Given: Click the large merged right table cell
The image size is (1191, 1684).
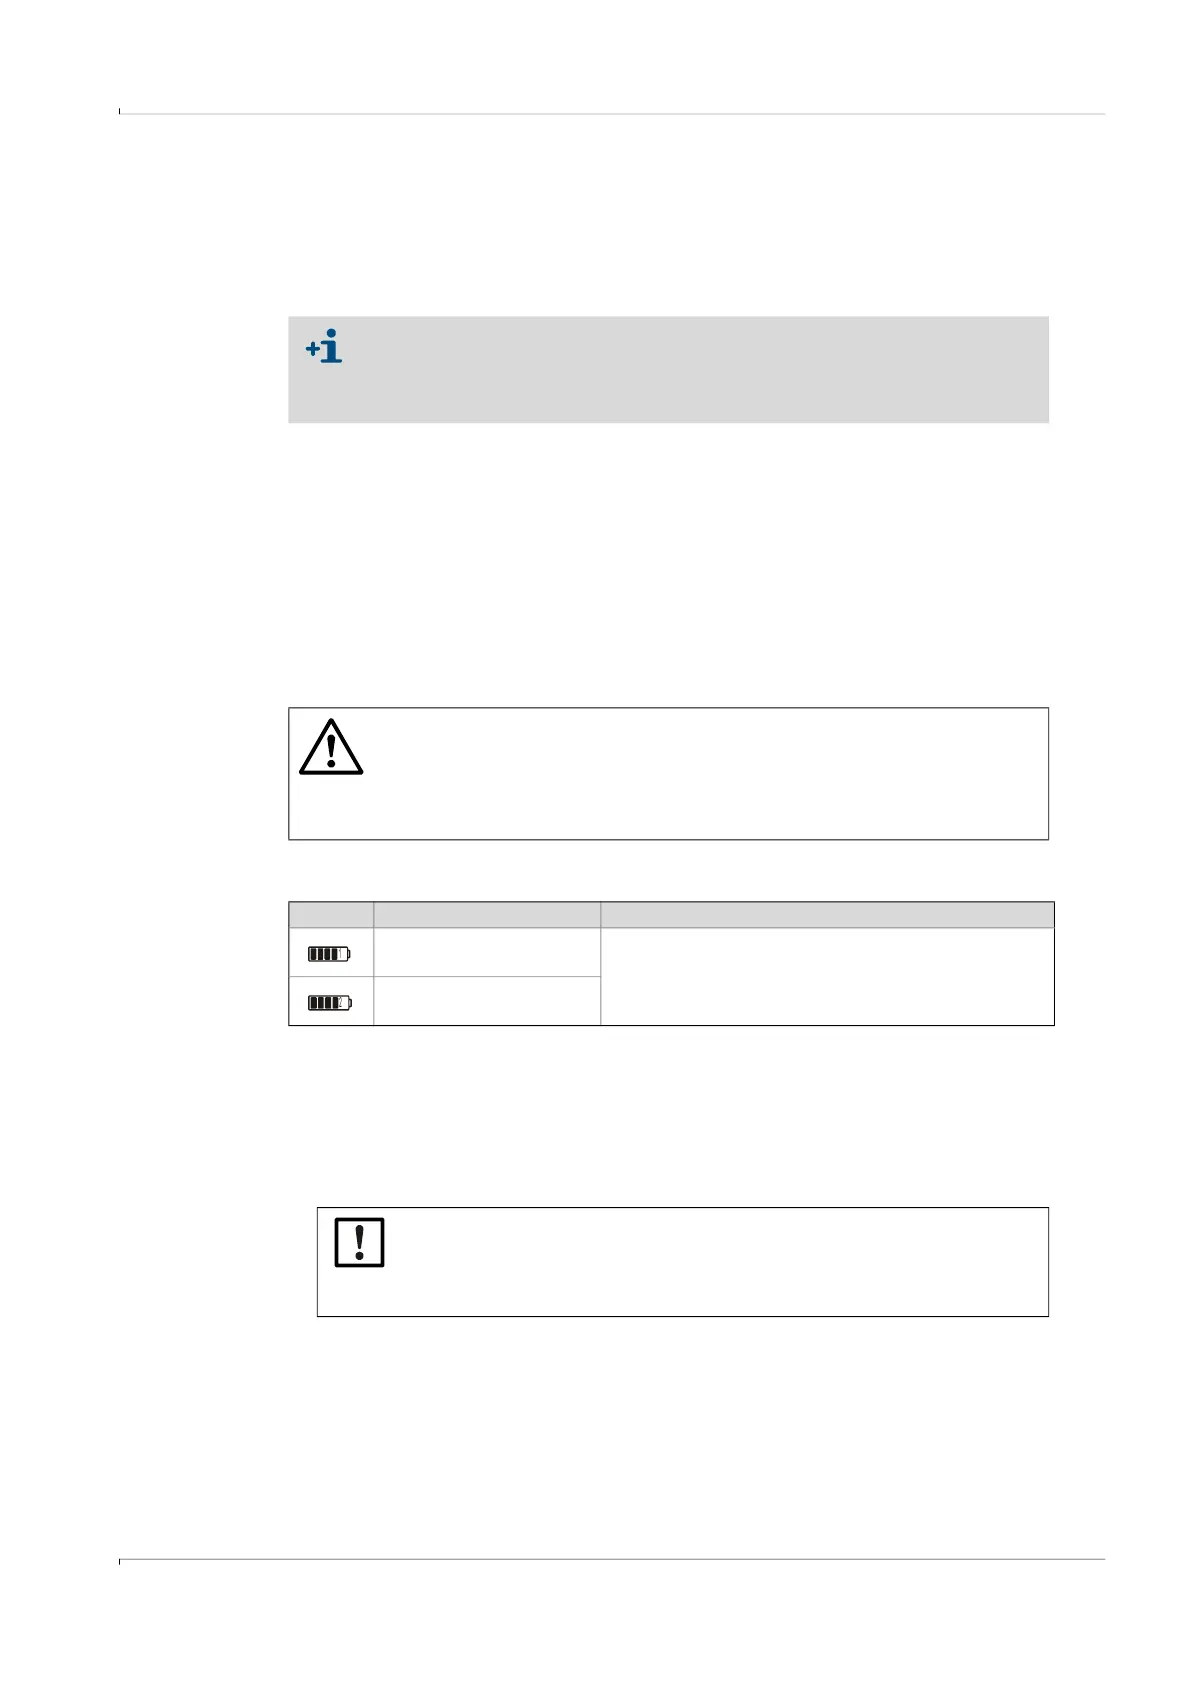Looking at the screenshot, I should [x=827, y=977].
